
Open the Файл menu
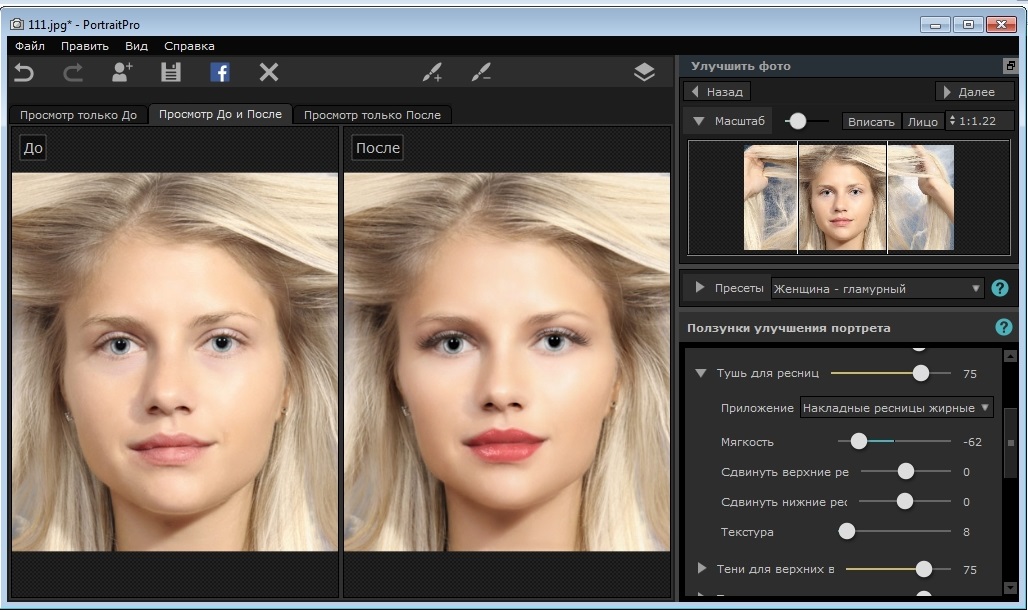point(30,46)
